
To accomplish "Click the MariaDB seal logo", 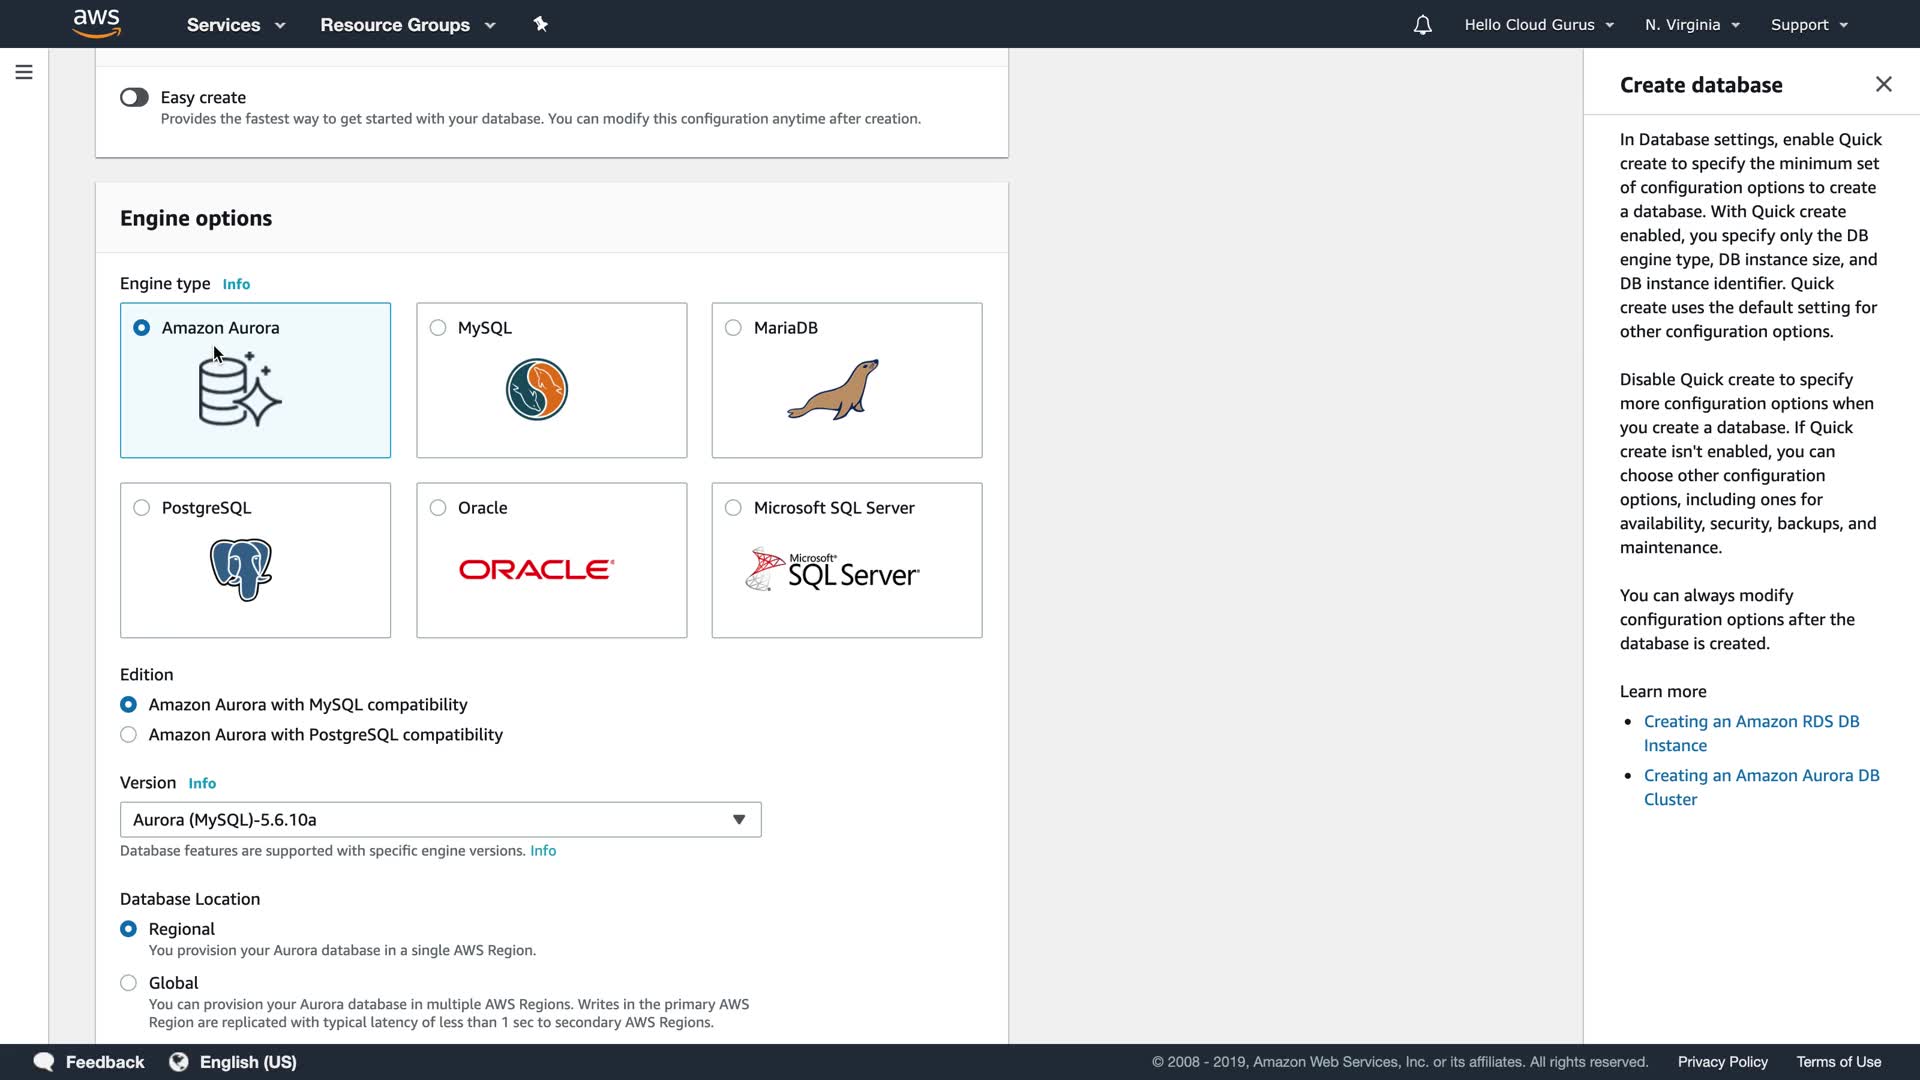I will pos(833,389).
